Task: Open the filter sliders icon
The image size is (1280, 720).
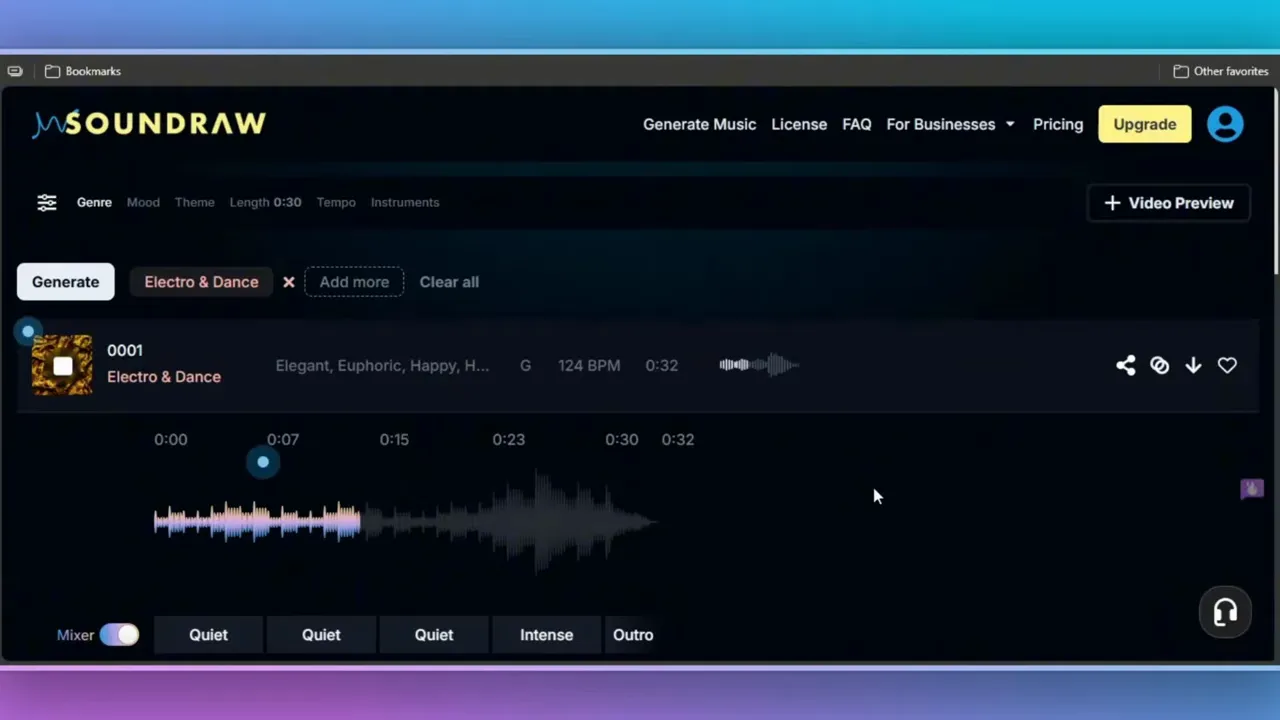Action: 47,203
